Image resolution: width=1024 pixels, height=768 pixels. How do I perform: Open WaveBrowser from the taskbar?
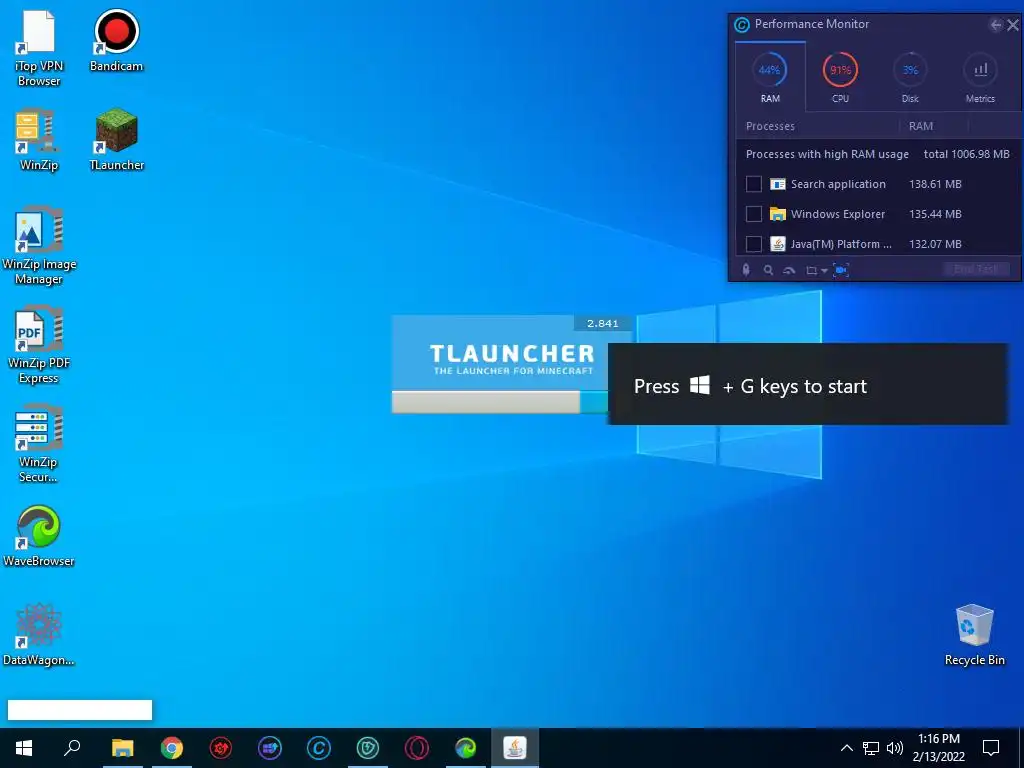coord(466,748)
